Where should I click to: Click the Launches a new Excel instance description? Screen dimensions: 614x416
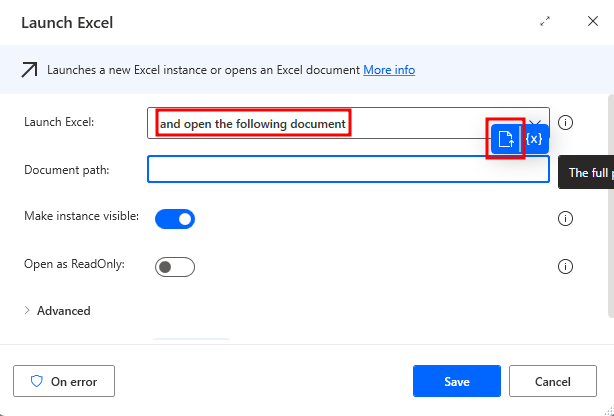(x=203, y=70)
